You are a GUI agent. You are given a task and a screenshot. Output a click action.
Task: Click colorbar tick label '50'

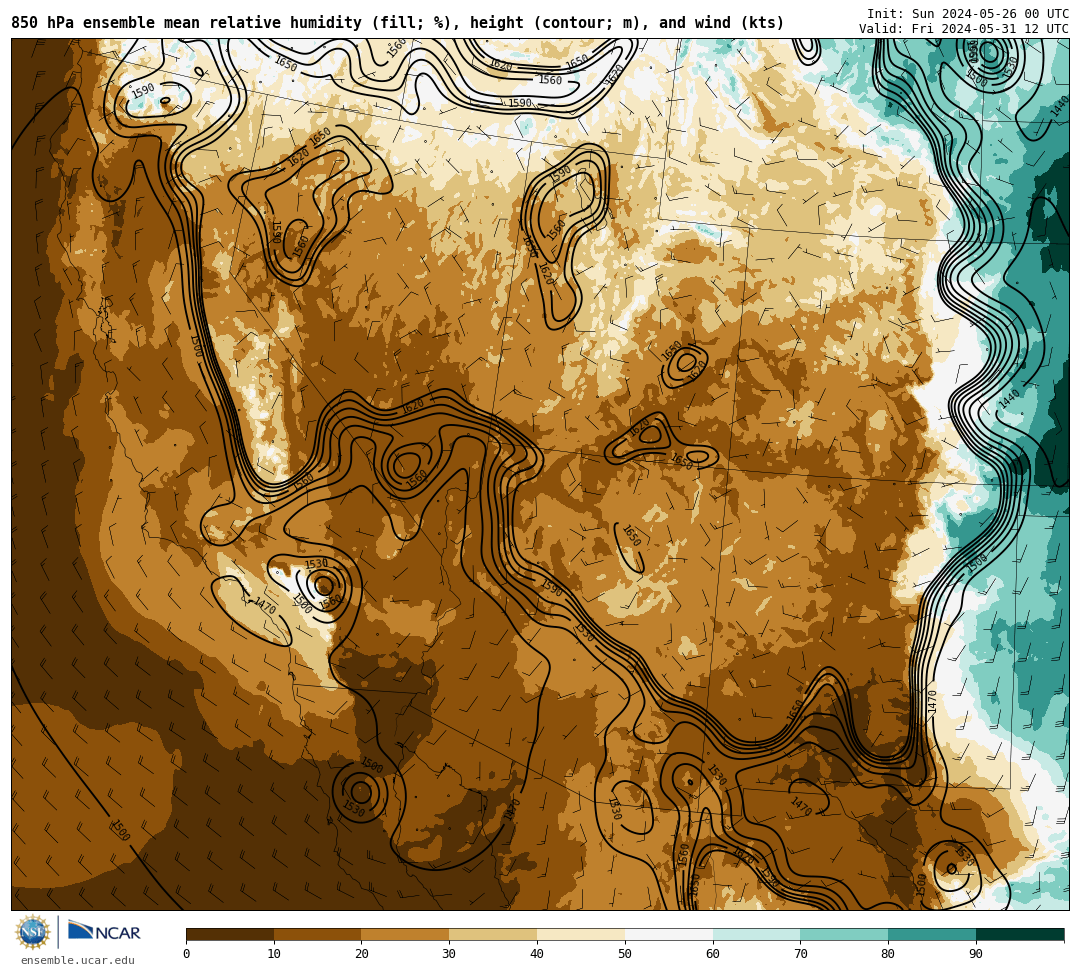pos(625,954)
